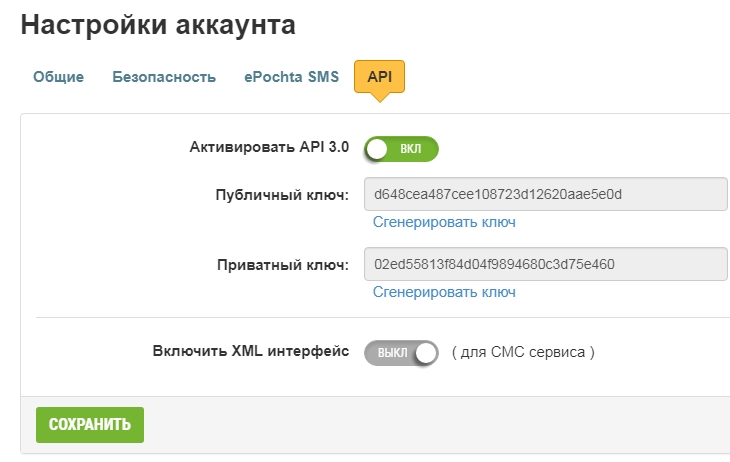Screen dimensions: 730x462
Task: Click the Приватный ключ label text
Action: 282,265
